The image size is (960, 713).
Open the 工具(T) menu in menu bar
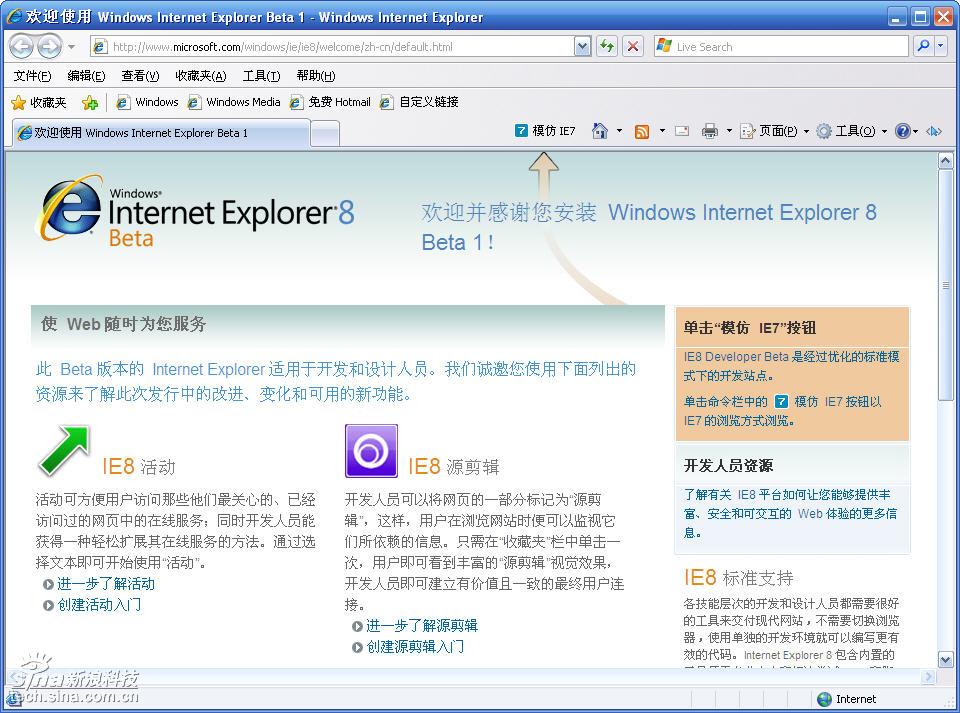261,76
